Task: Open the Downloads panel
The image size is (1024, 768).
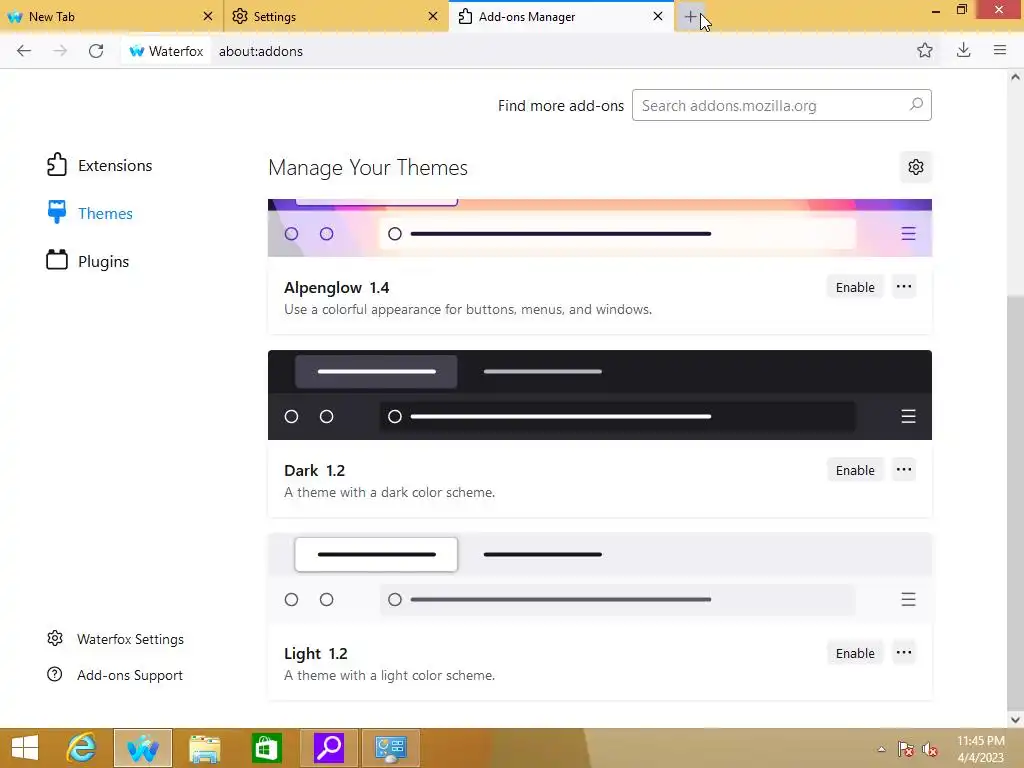Action: pos(963,50)
